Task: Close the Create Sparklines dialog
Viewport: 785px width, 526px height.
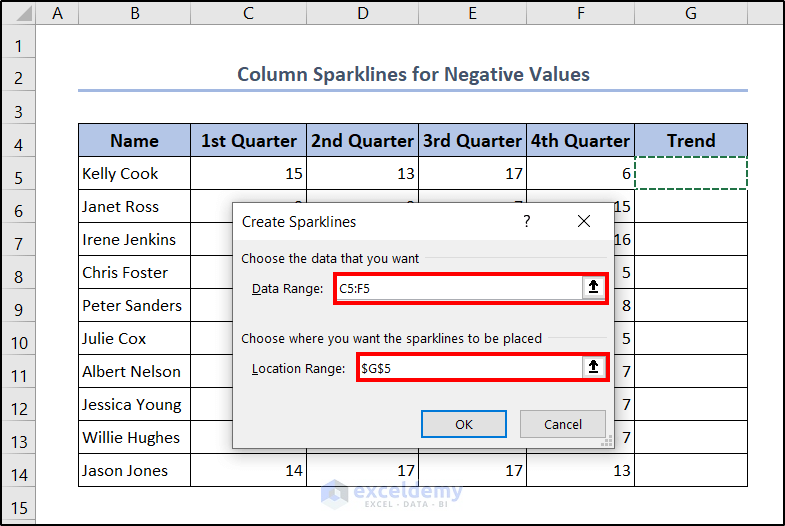Action: [584, 221]
